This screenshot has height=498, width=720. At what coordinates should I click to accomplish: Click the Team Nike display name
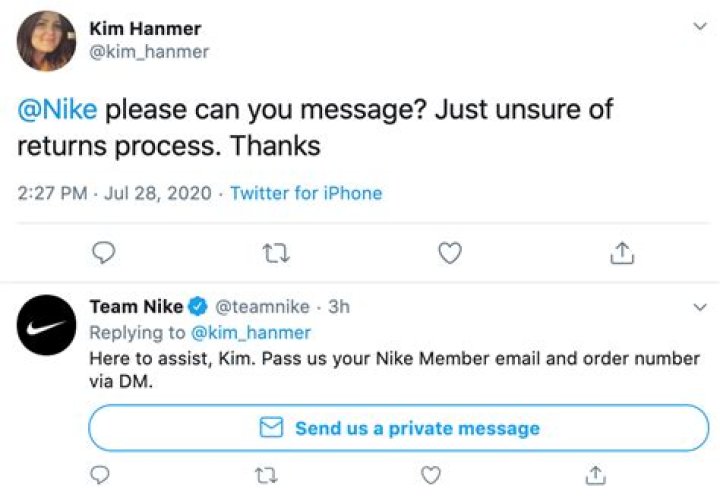[x=133, y=307]
